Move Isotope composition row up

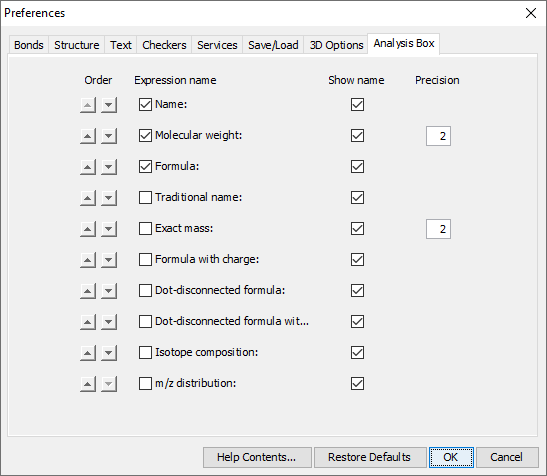88,353
